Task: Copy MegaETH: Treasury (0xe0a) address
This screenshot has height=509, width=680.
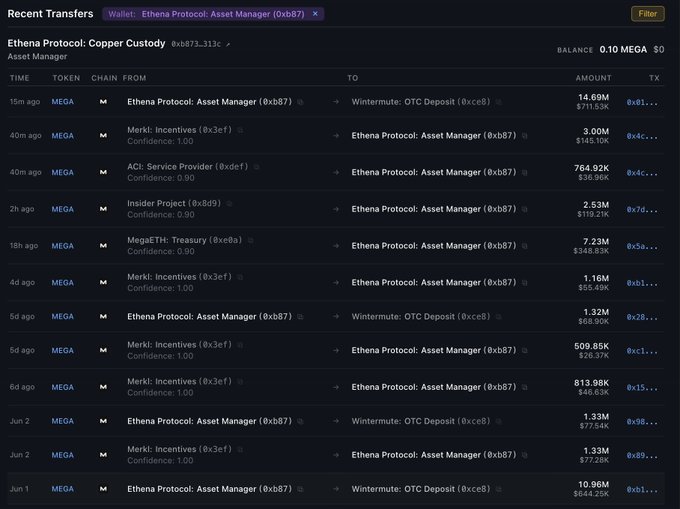Action: point(250,240)
